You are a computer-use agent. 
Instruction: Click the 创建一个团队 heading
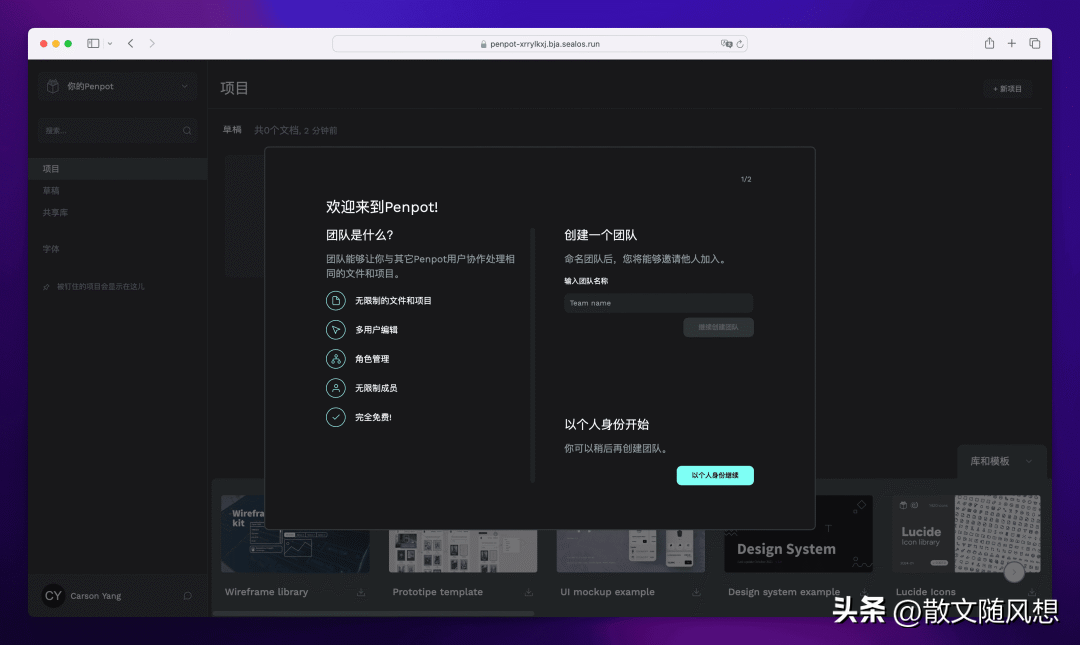point(601,235)
